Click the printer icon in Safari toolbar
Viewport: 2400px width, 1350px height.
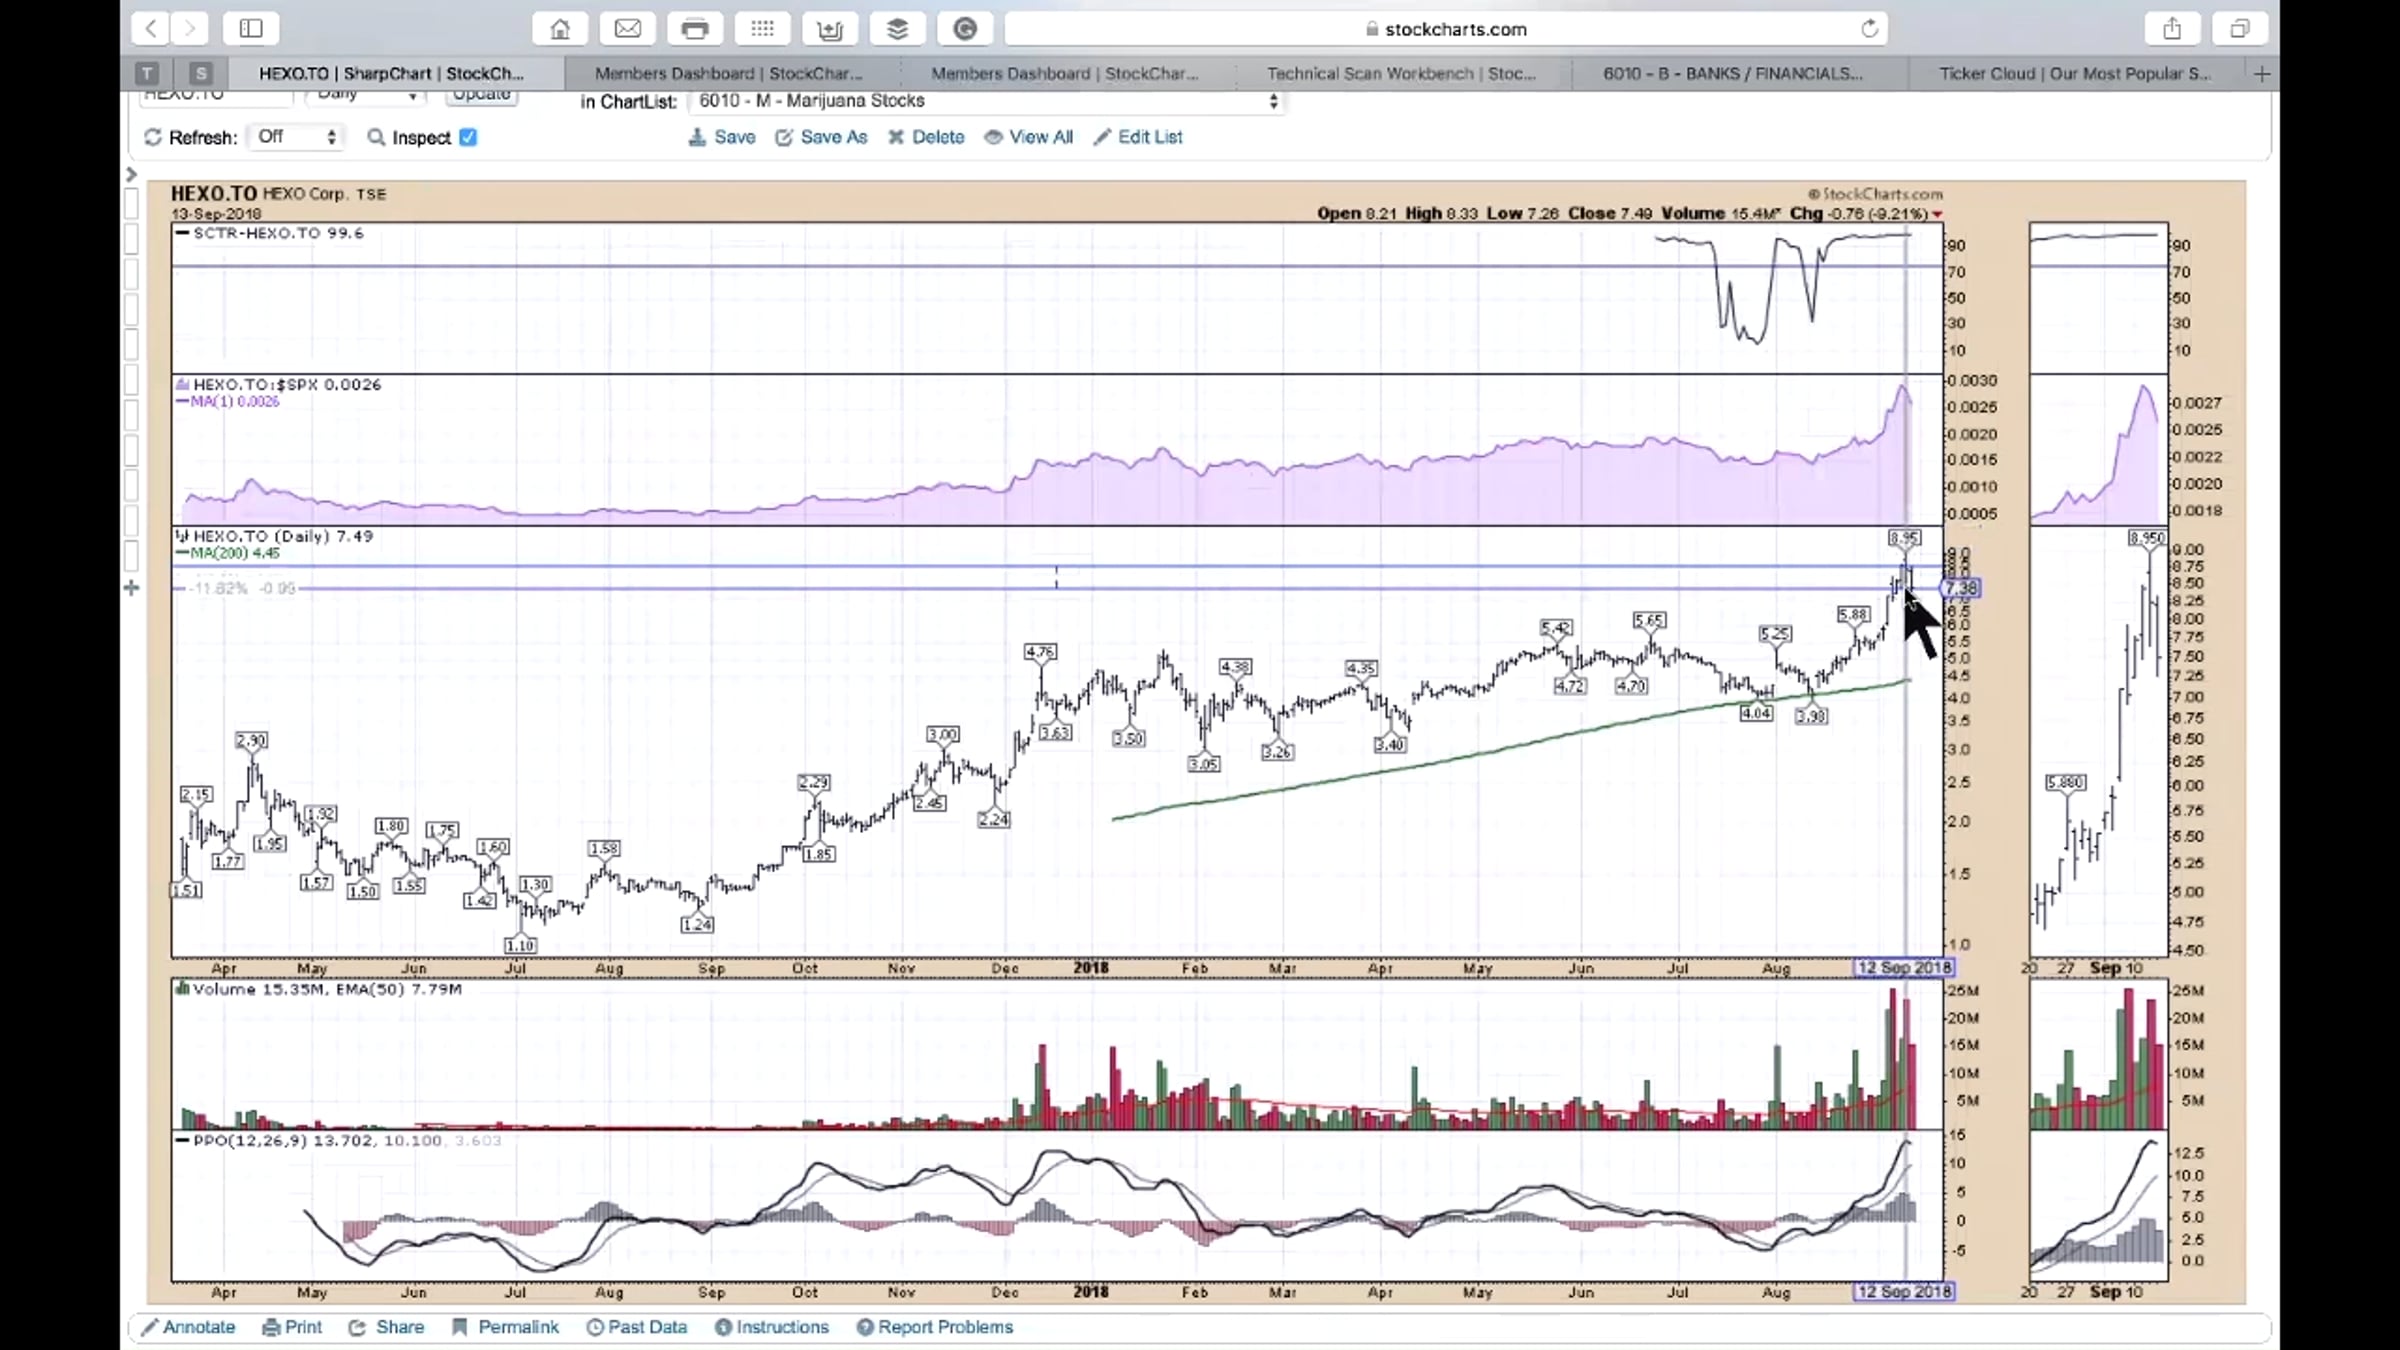click(695, 29)
